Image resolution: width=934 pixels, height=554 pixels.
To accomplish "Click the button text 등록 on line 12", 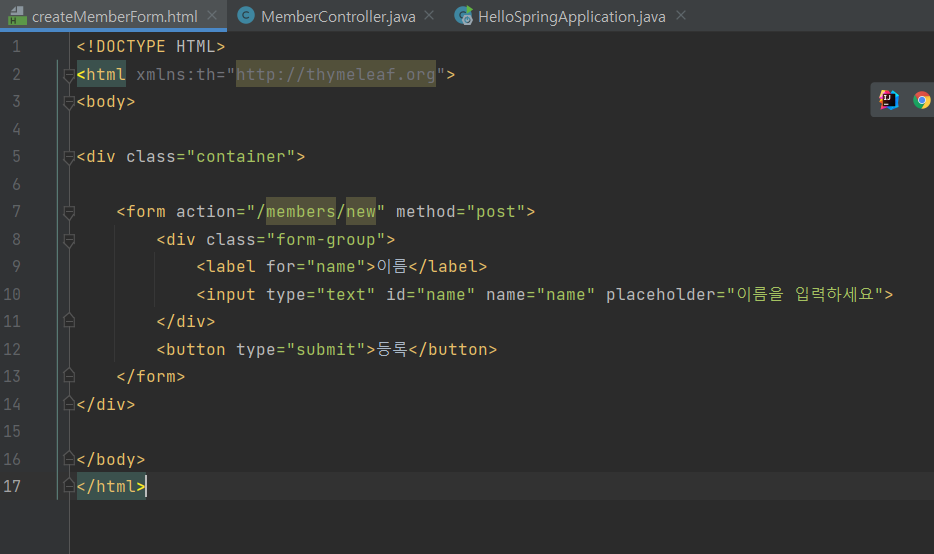I will [x=391, y=349].
